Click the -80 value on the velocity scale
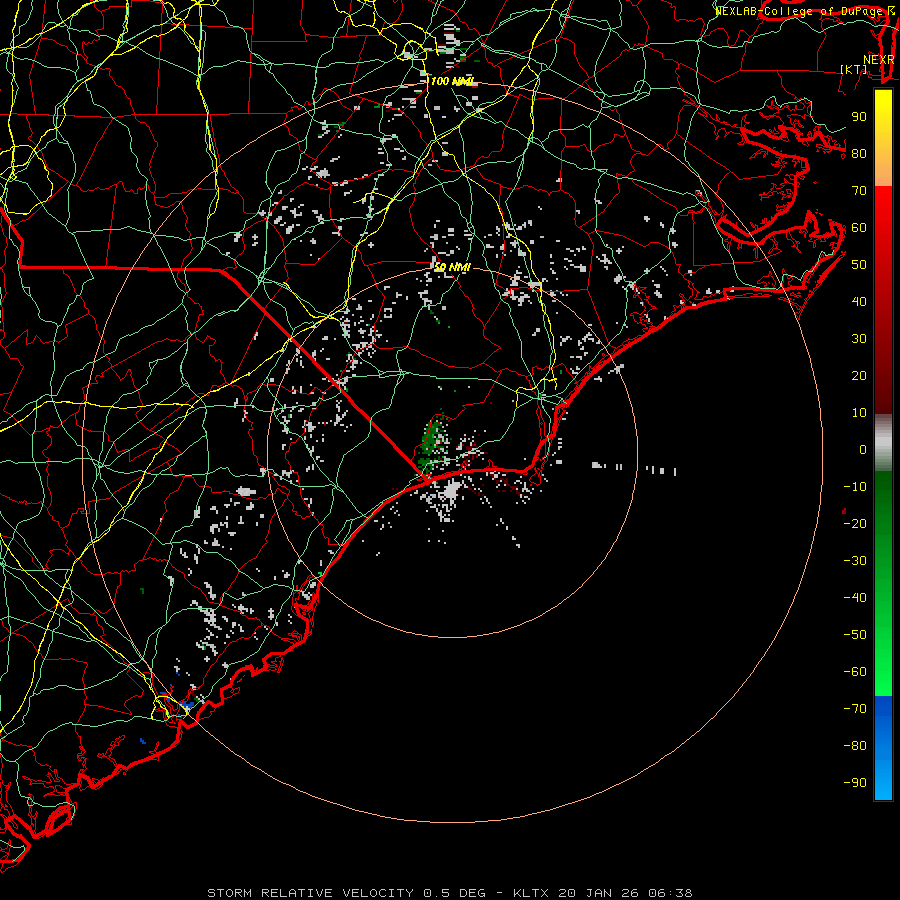 pyautogui.click(x=855, y=746)
